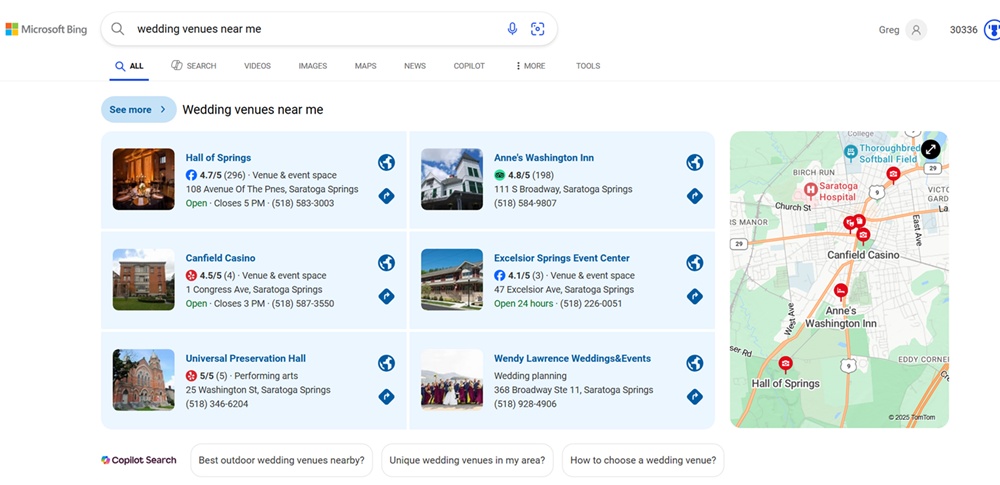Image resolution: width=1000 pixels, height=485 pixels.
Task: Open Universal Preservation Hall website globe icon
Action: click(x=386, y=363)
